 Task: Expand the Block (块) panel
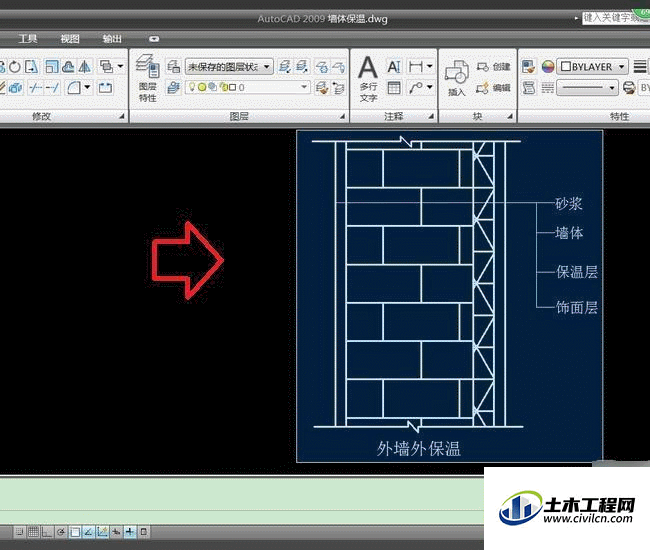pos(510,116)
